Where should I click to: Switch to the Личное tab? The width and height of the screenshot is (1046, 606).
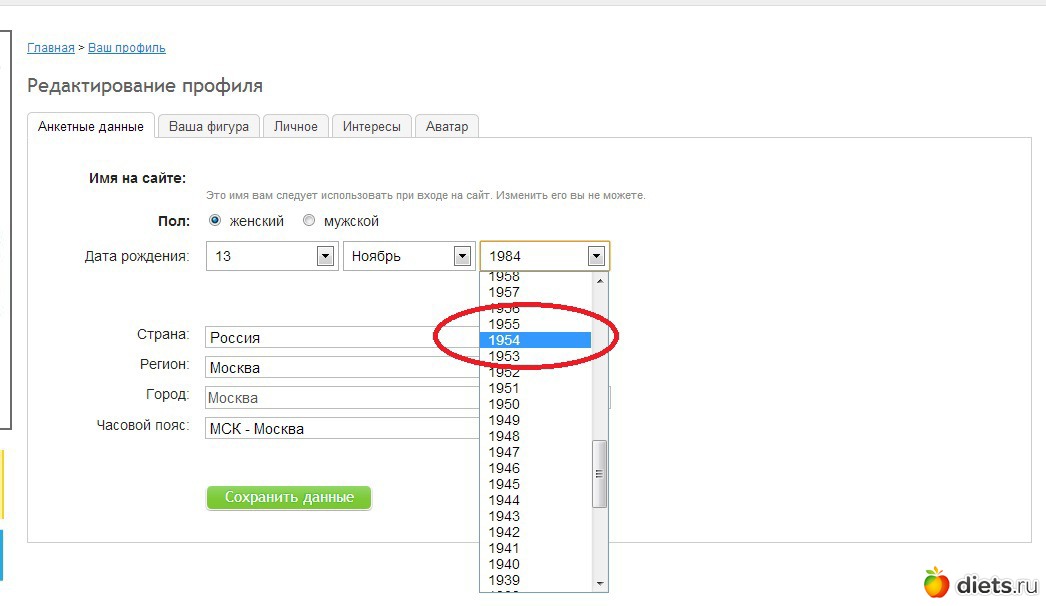pyautogui.click(x=296, y=127)
